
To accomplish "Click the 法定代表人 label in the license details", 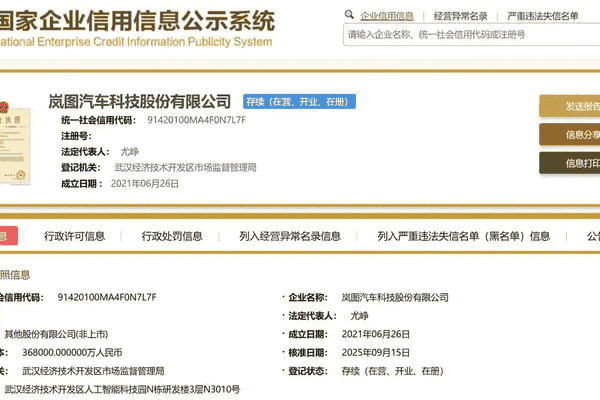I will [312, 316].
